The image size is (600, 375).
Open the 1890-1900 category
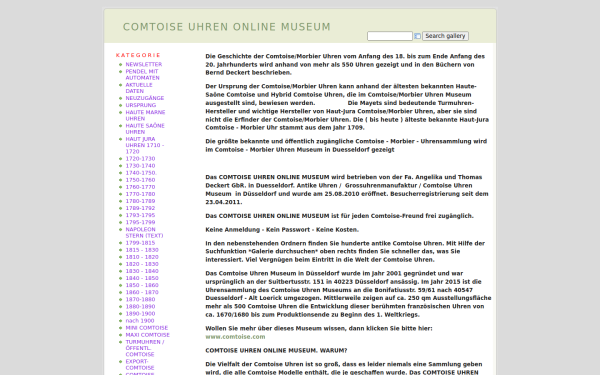pyautogui.click(x=140, y=313)
